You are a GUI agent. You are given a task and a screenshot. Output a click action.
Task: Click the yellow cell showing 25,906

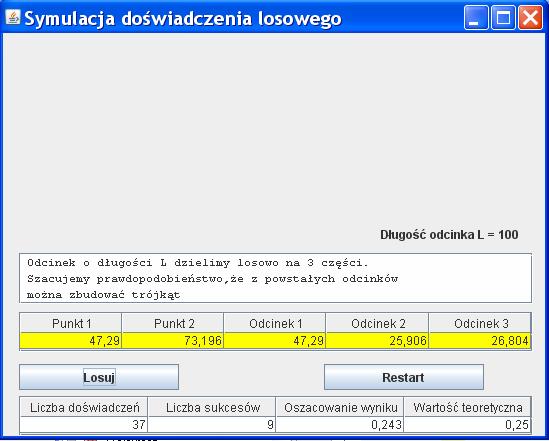(377, 341)
